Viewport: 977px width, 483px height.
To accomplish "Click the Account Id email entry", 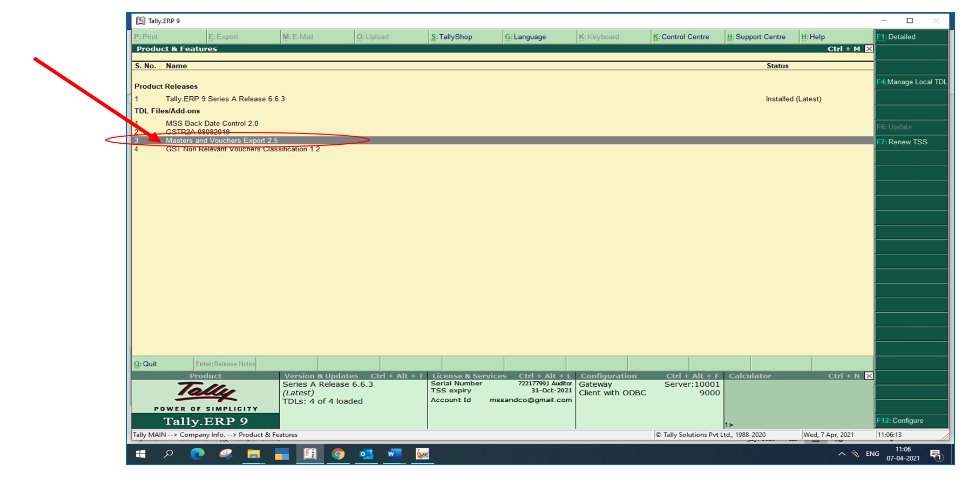I will click(501, 400).
